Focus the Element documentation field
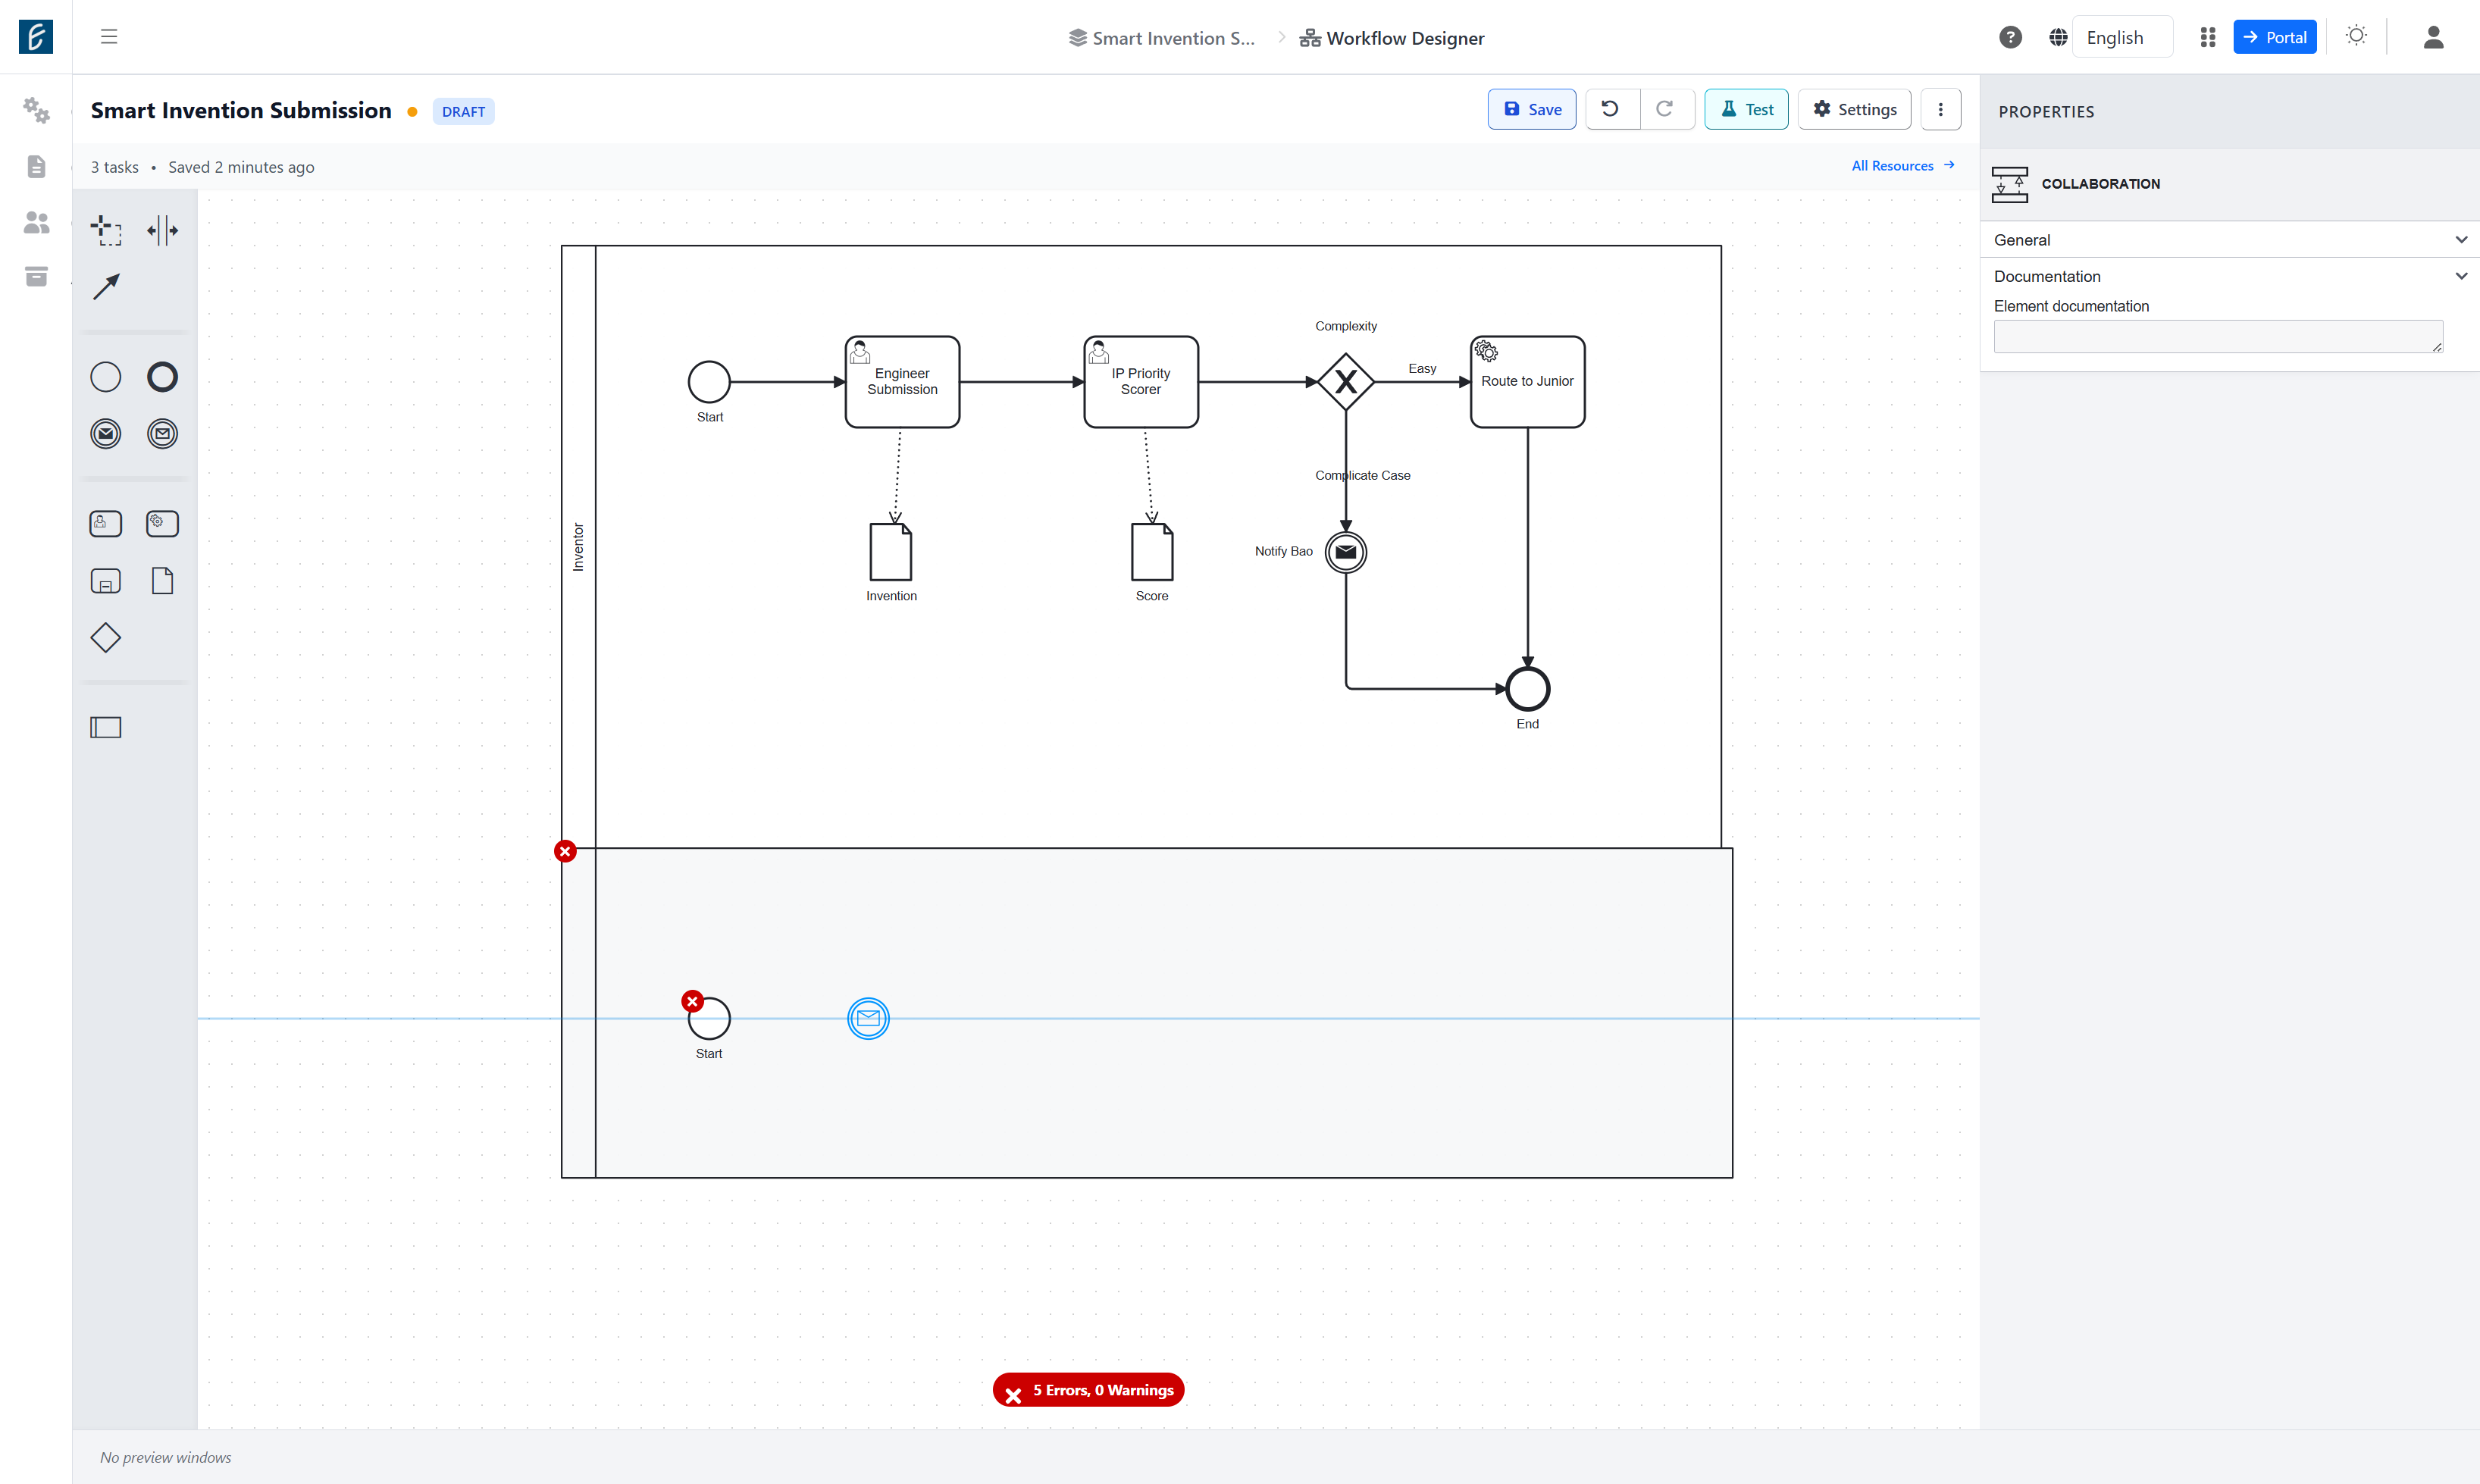Viewport: 2480px width, 1484px height. pos(2218,337)
